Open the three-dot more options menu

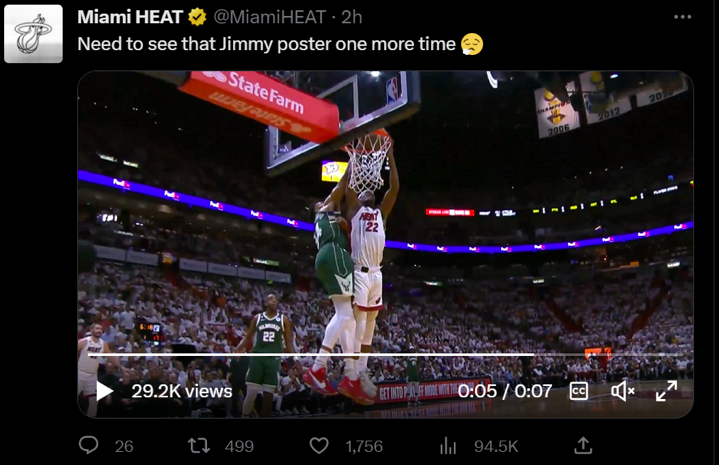tap(682, 17)
